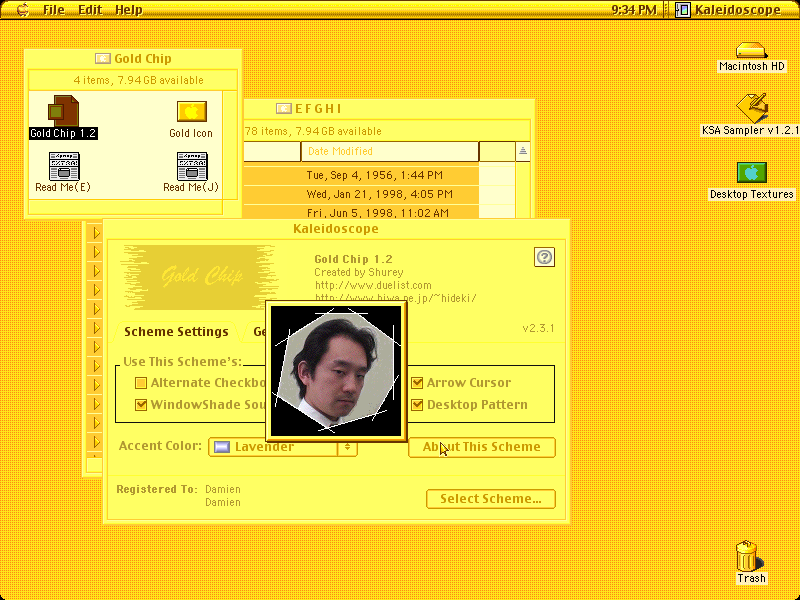The width and height of the screenshot is (800, 600).
Task: Switch to the tab starting with "Ge"
Action: [258, 332]
